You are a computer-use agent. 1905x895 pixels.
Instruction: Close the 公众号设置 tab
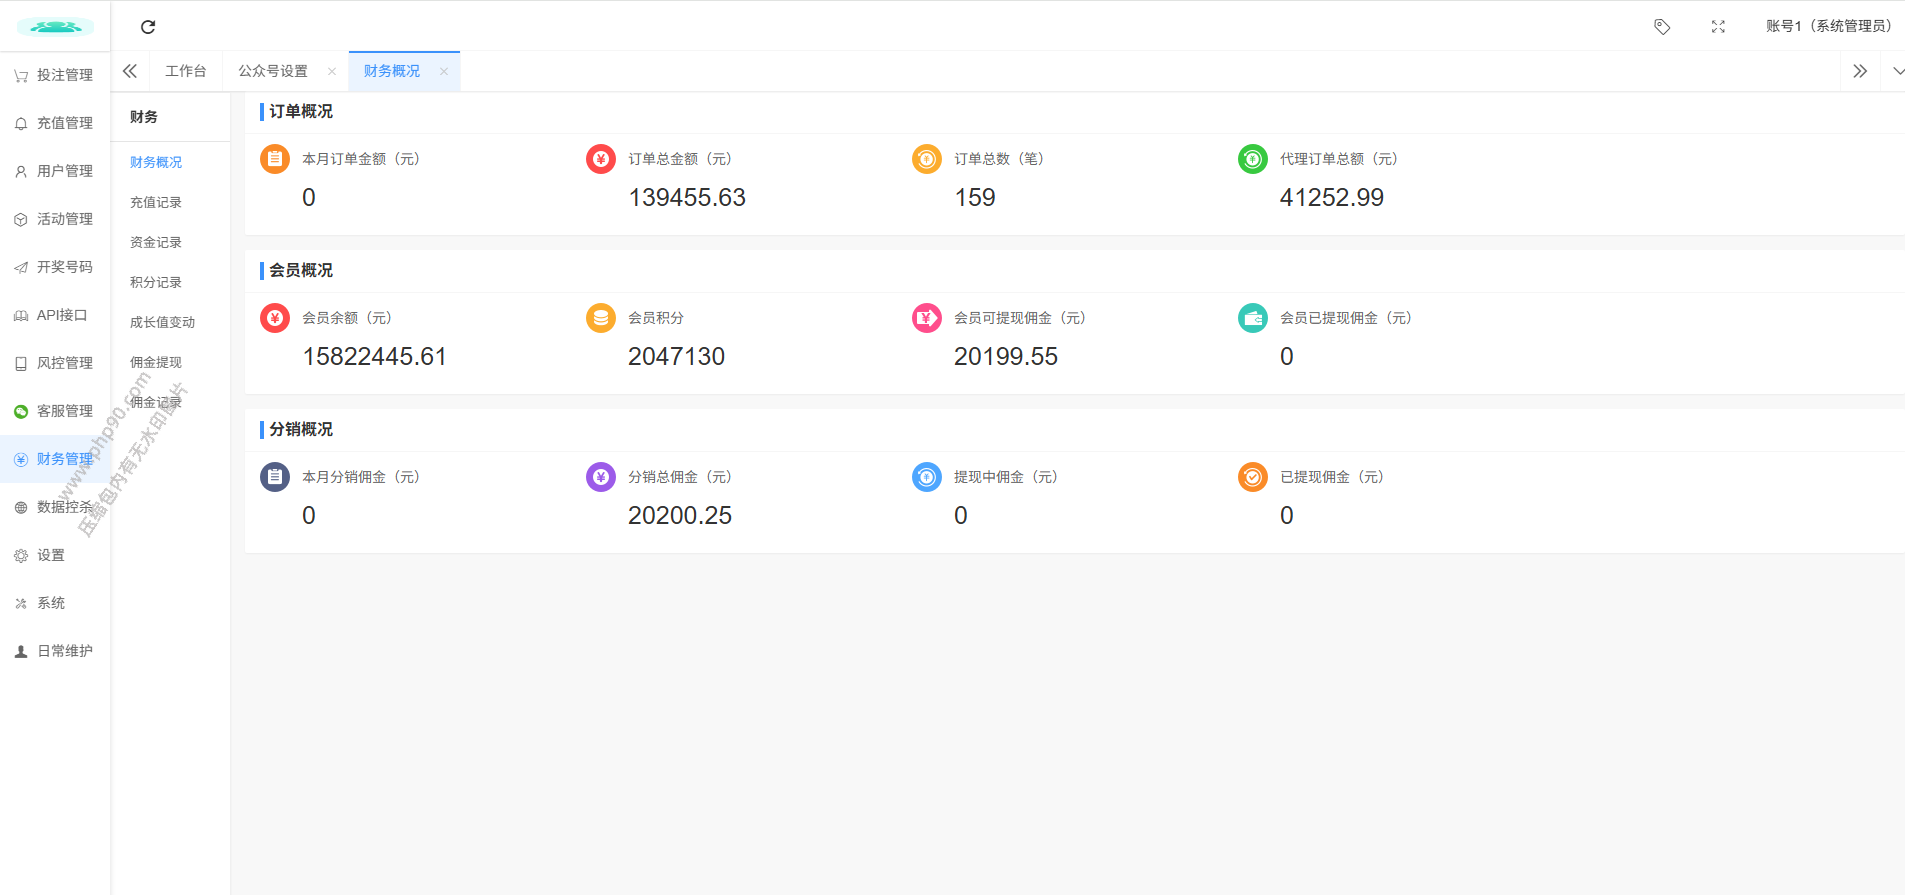(332, 72)
